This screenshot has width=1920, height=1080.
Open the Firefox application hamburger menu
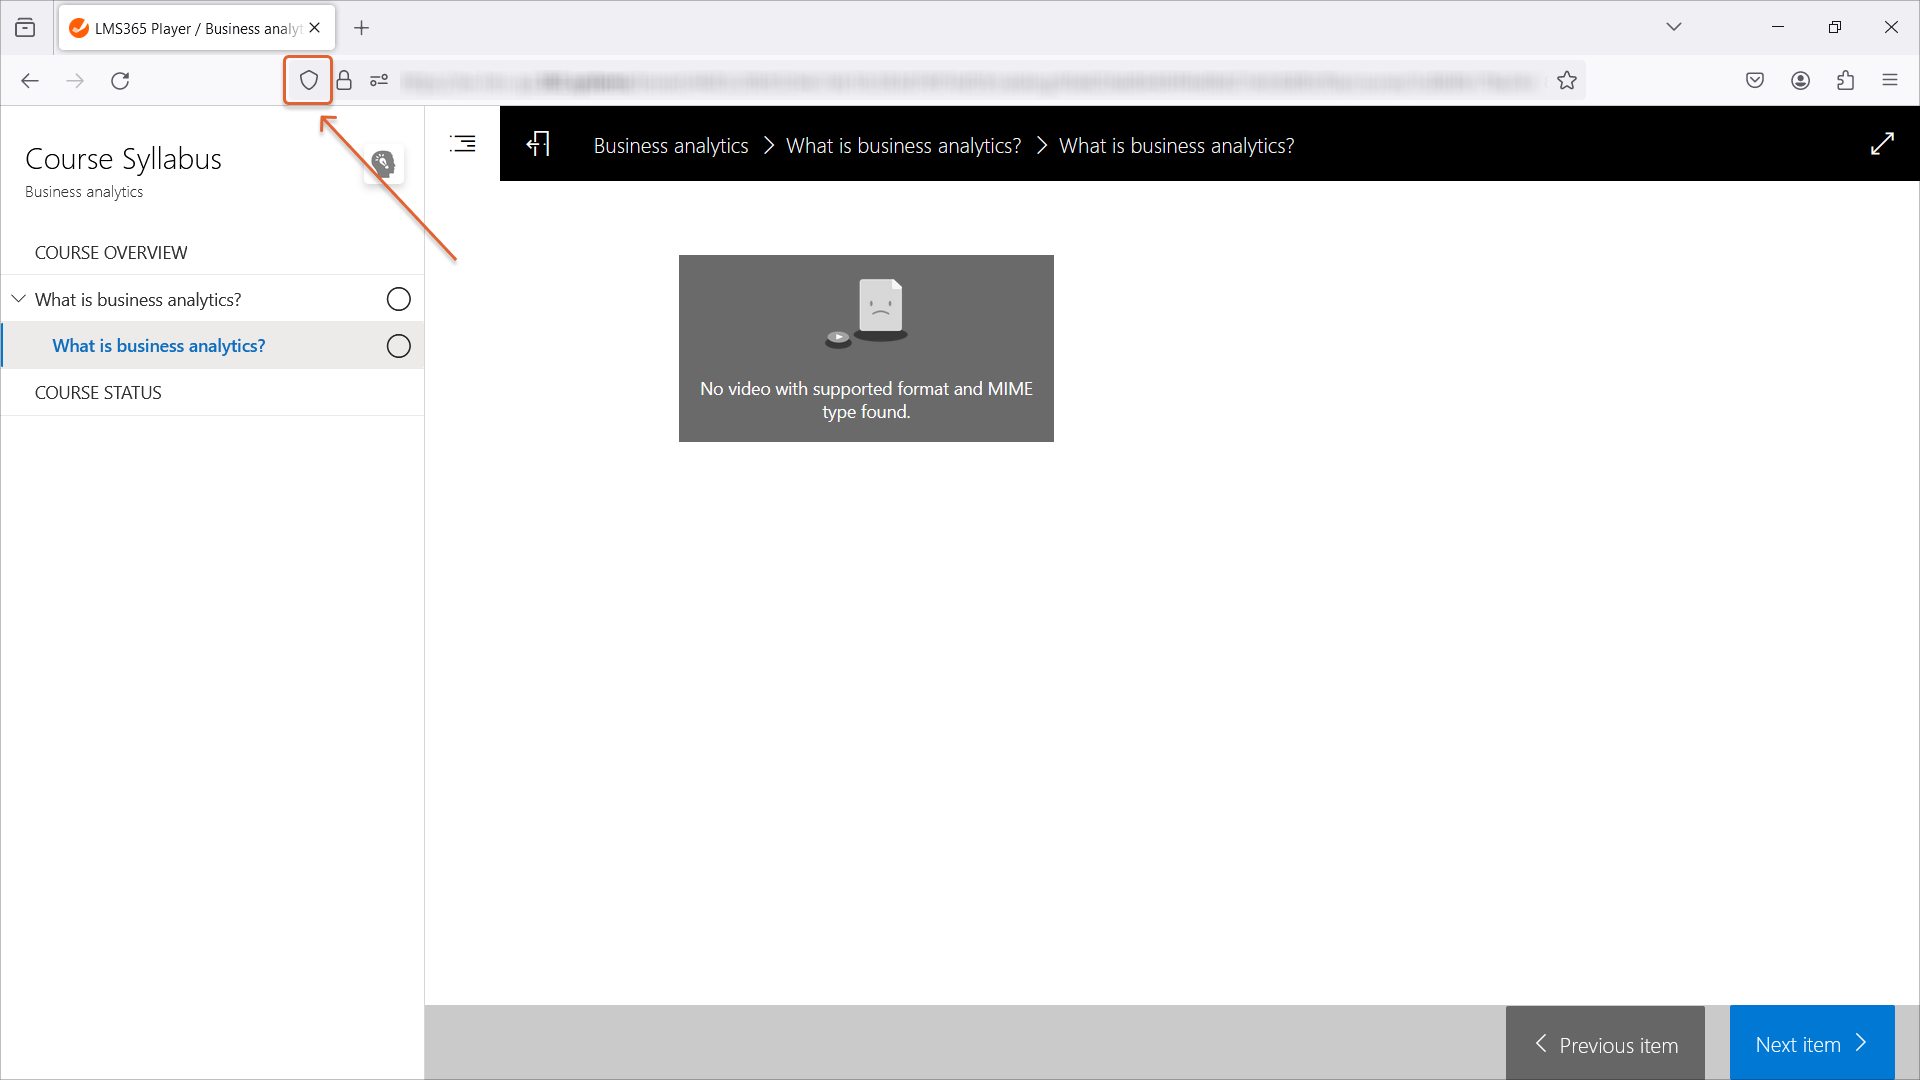click(1890, 81)
